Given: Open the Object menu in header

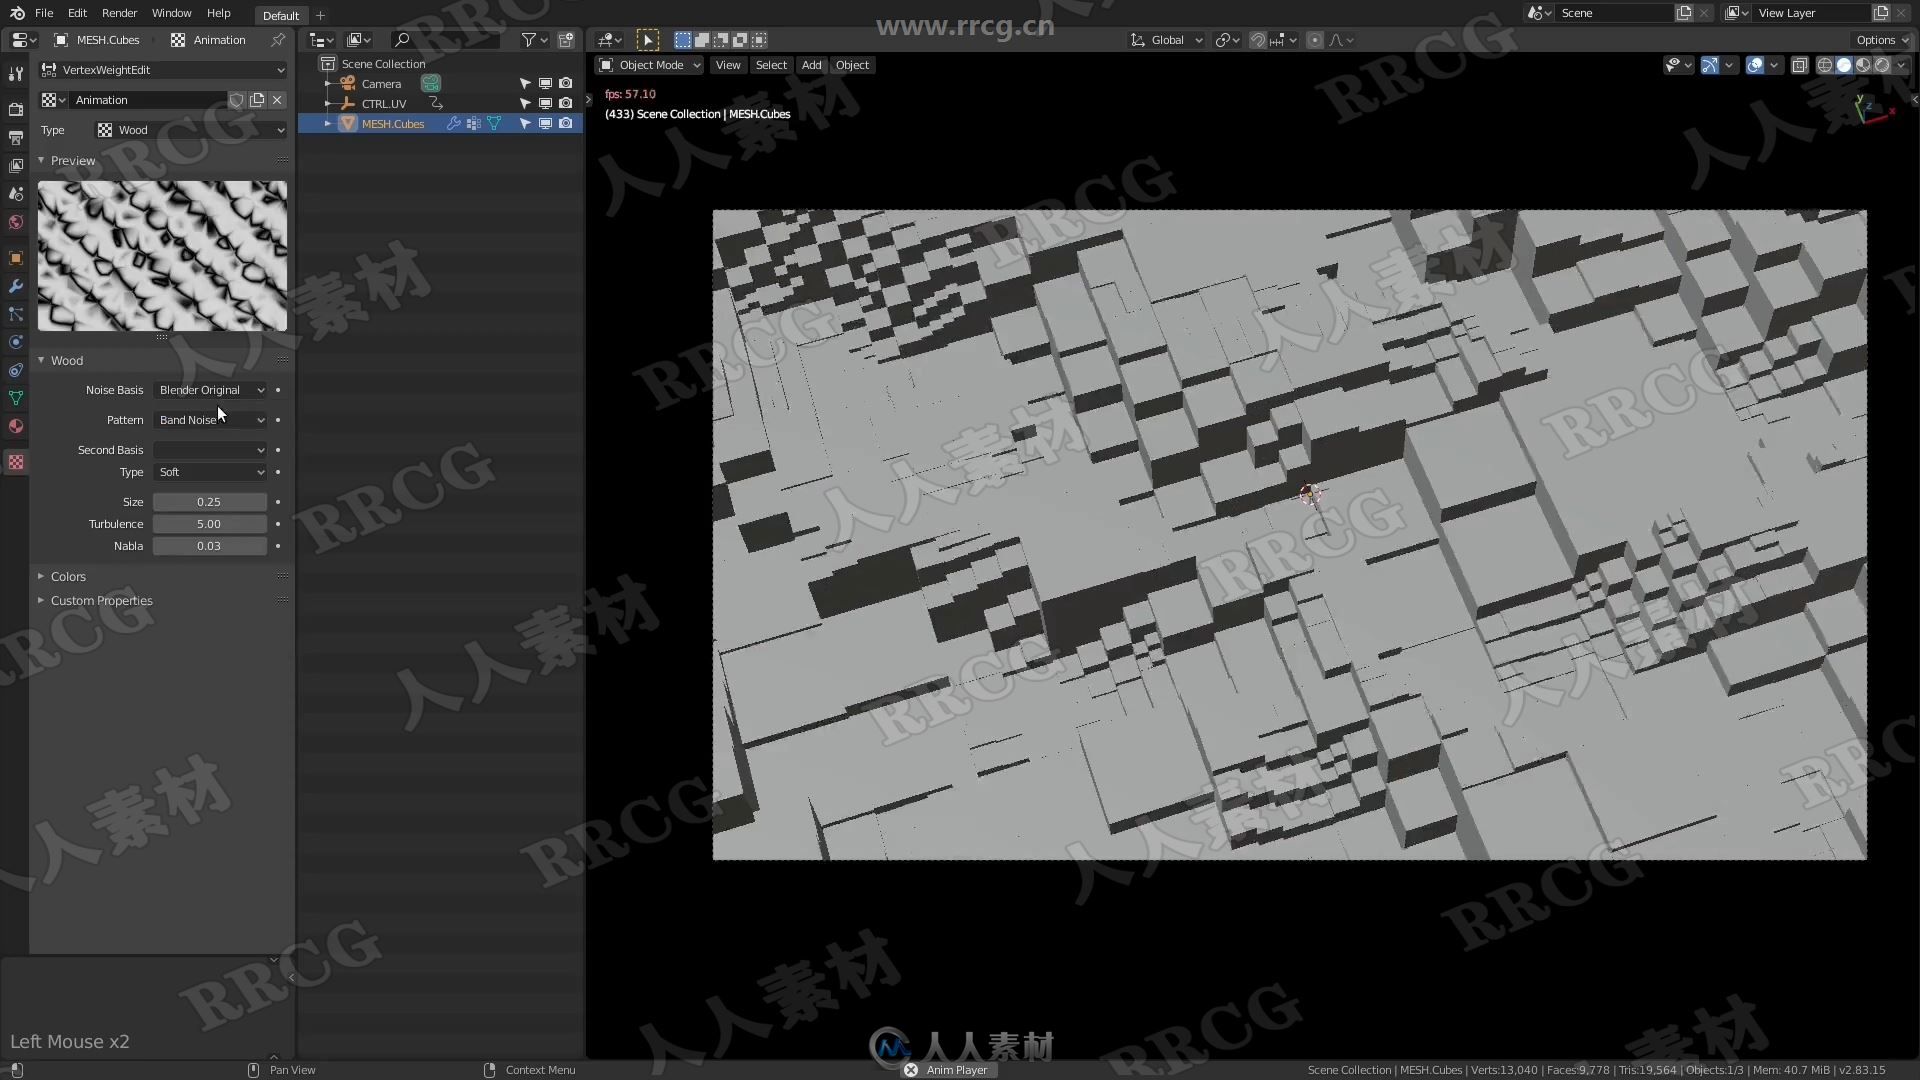Looking at the screenshot, I should (x=853, y=65).
